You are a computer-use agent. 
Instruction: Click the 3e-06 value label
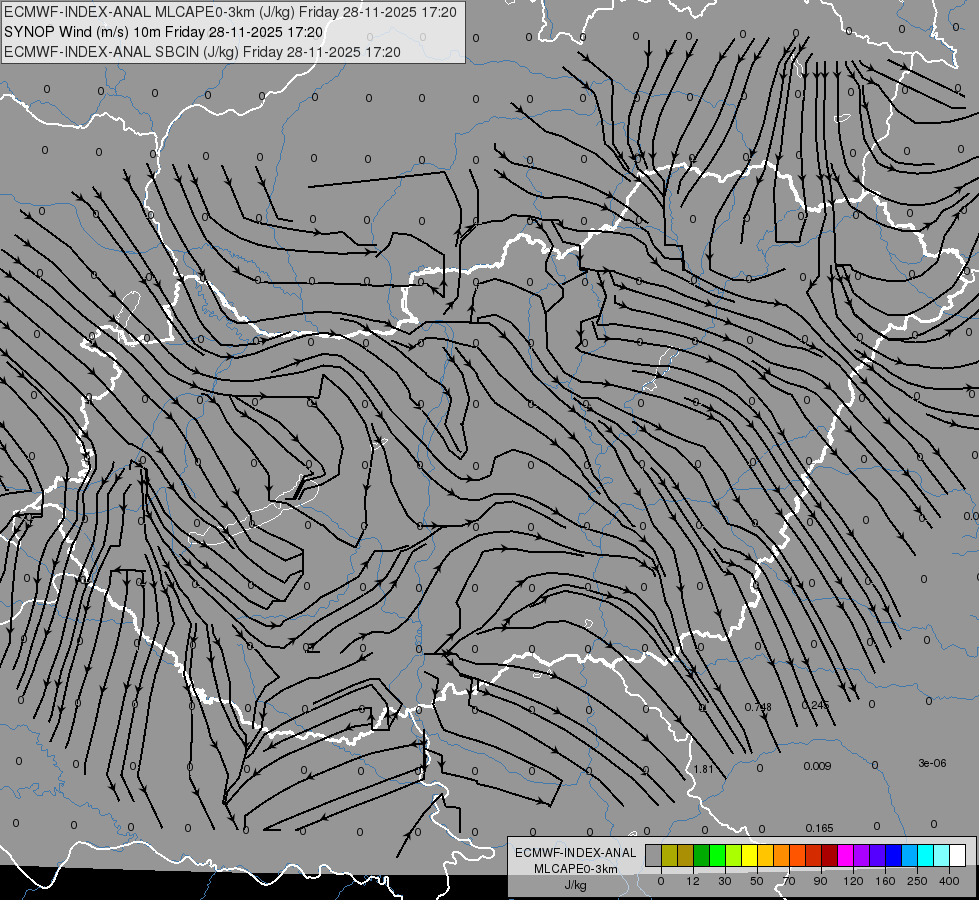click(x=932, y=763)
